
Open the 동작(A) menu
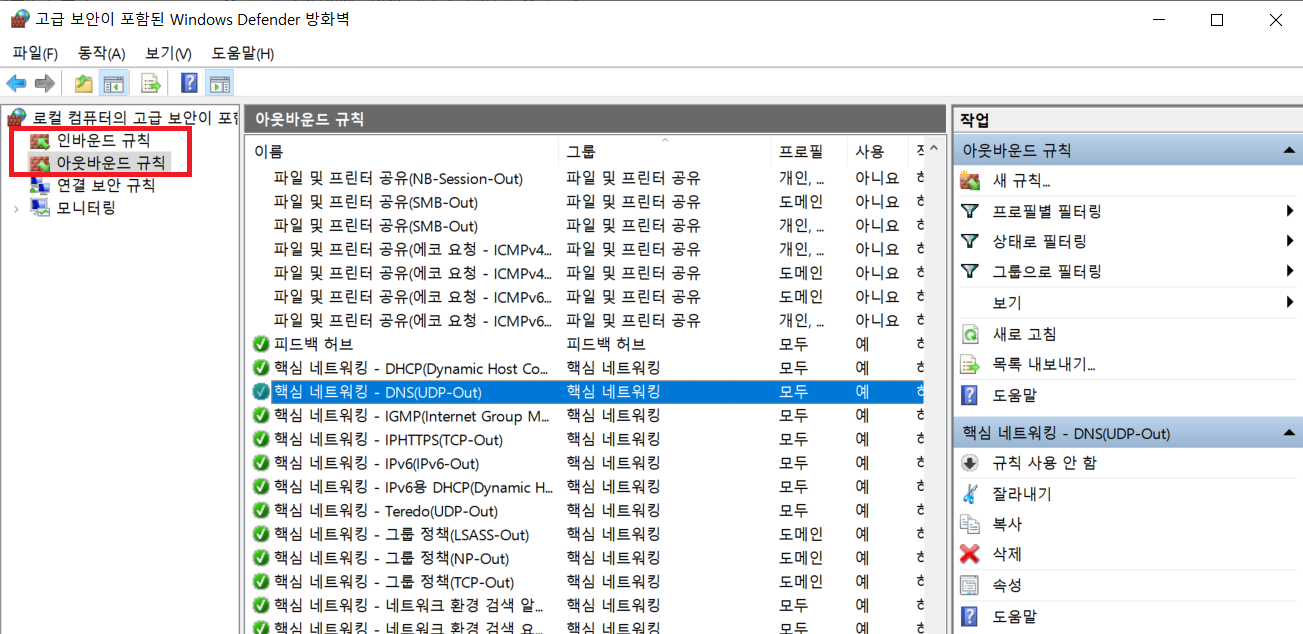pyautogui.click(x=102, y=53)
